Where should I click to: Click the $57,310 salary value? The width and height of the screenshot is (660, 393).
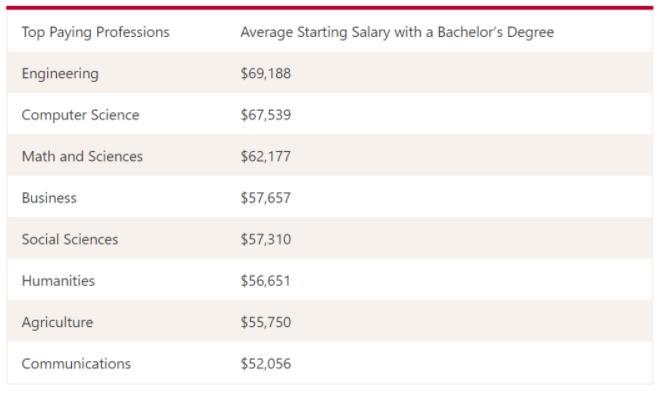coord(266,239)
